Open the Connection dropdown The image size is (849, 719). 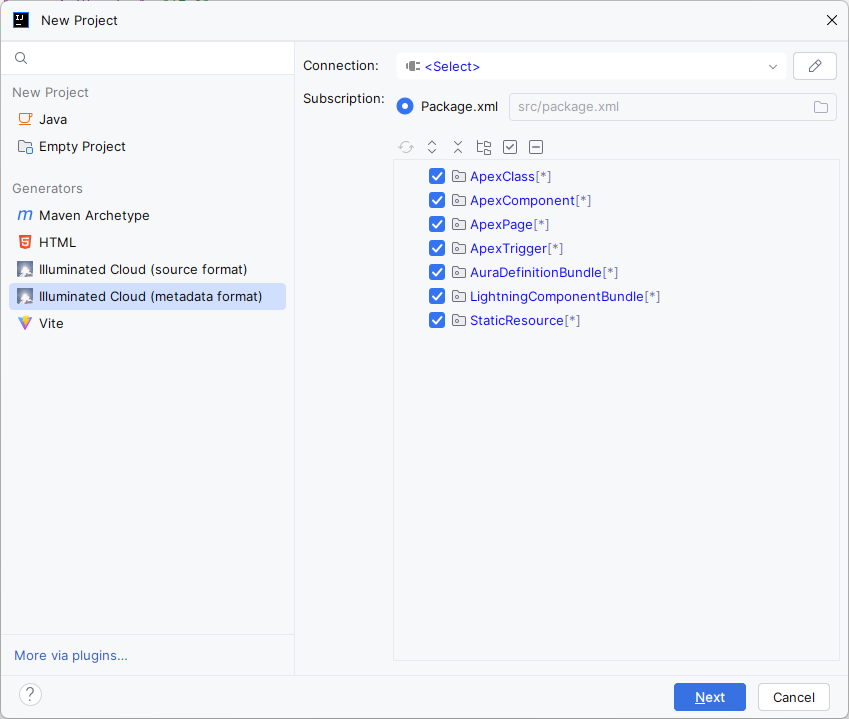[591, 66]
